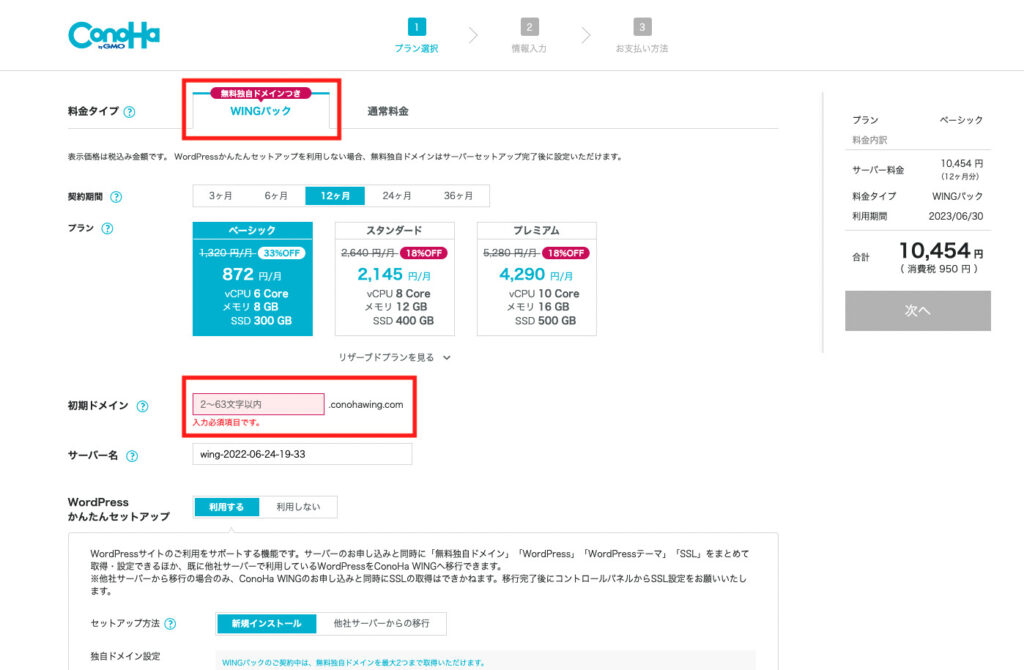Click step 2 情報入力 indicator
The height and width of the screenshot is (670, 1024).
pyautogui.click(x=529, y=35)
